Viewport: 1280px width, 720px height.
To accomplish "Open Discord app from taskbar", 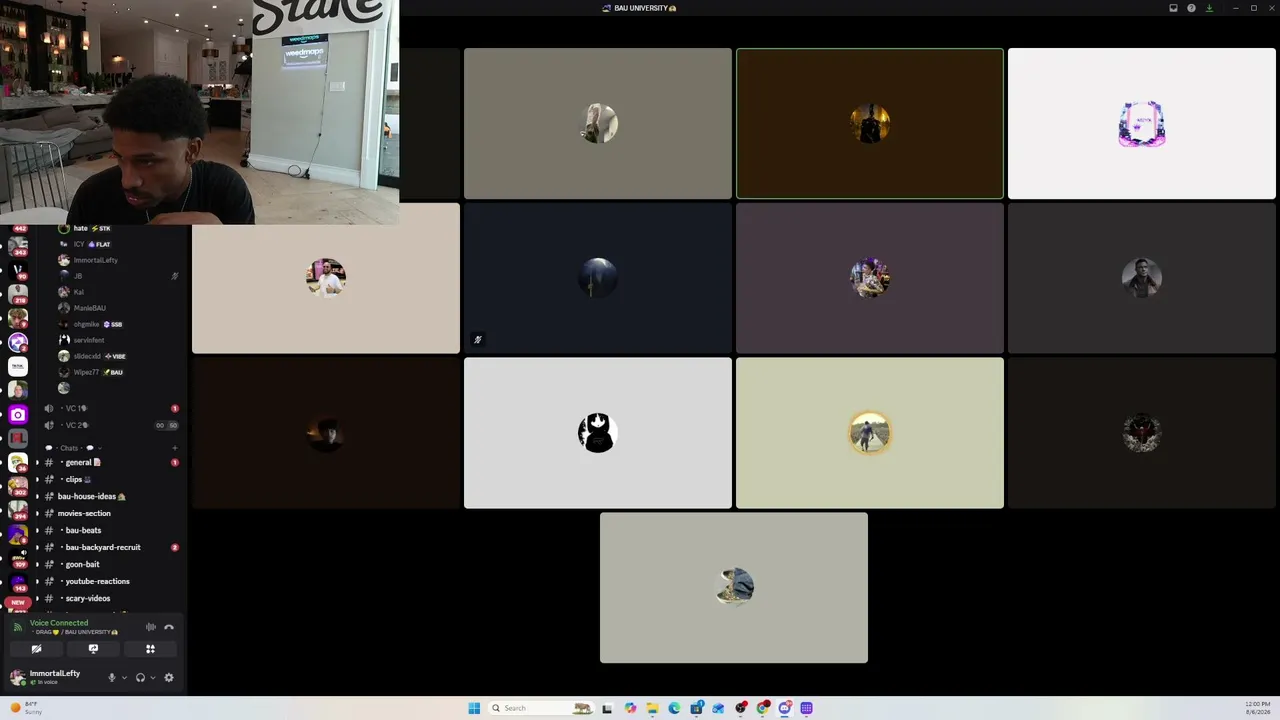I will (x=784, y=708).
